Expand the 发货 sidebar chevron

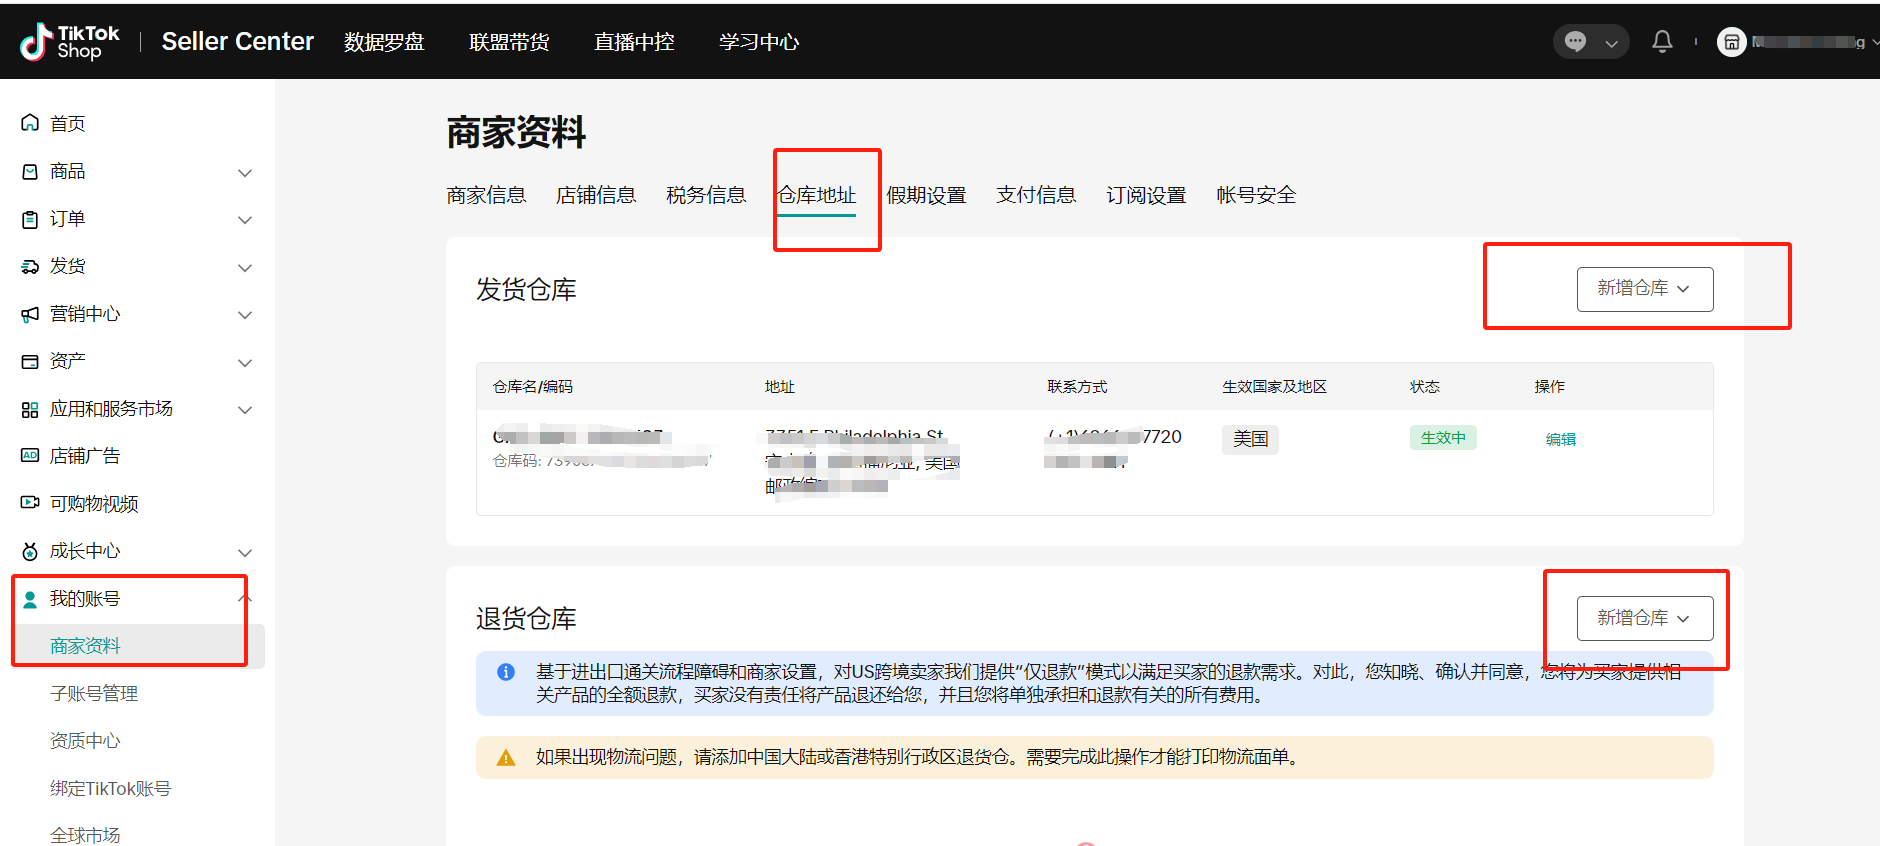(x=245, y=267)
